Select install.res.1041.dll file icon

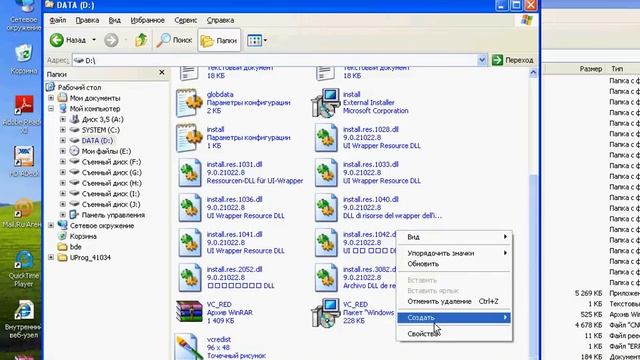click(x=190, y=243)
